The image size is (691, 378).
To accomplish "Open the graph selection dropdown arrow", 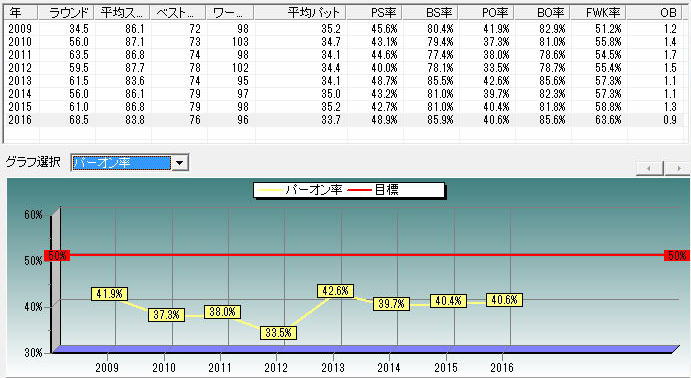I will (x=179, y=163).
